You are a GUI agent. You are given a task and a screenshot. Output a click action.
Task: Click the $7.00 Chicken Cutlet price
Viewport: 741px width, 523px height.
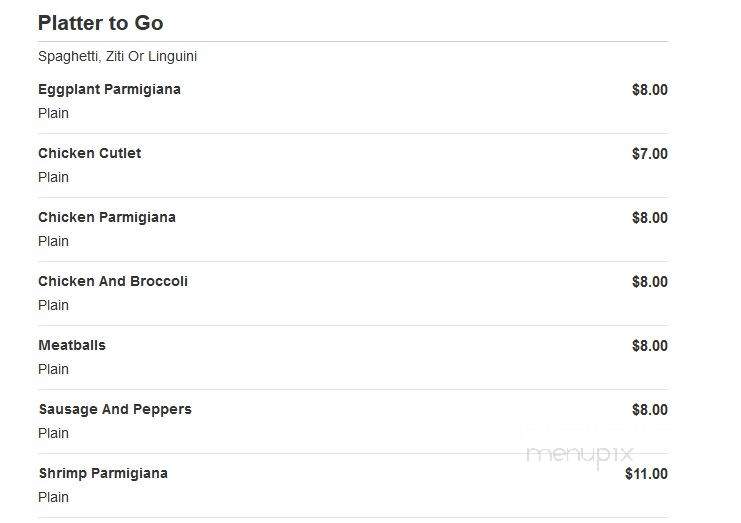pos(650,154)
